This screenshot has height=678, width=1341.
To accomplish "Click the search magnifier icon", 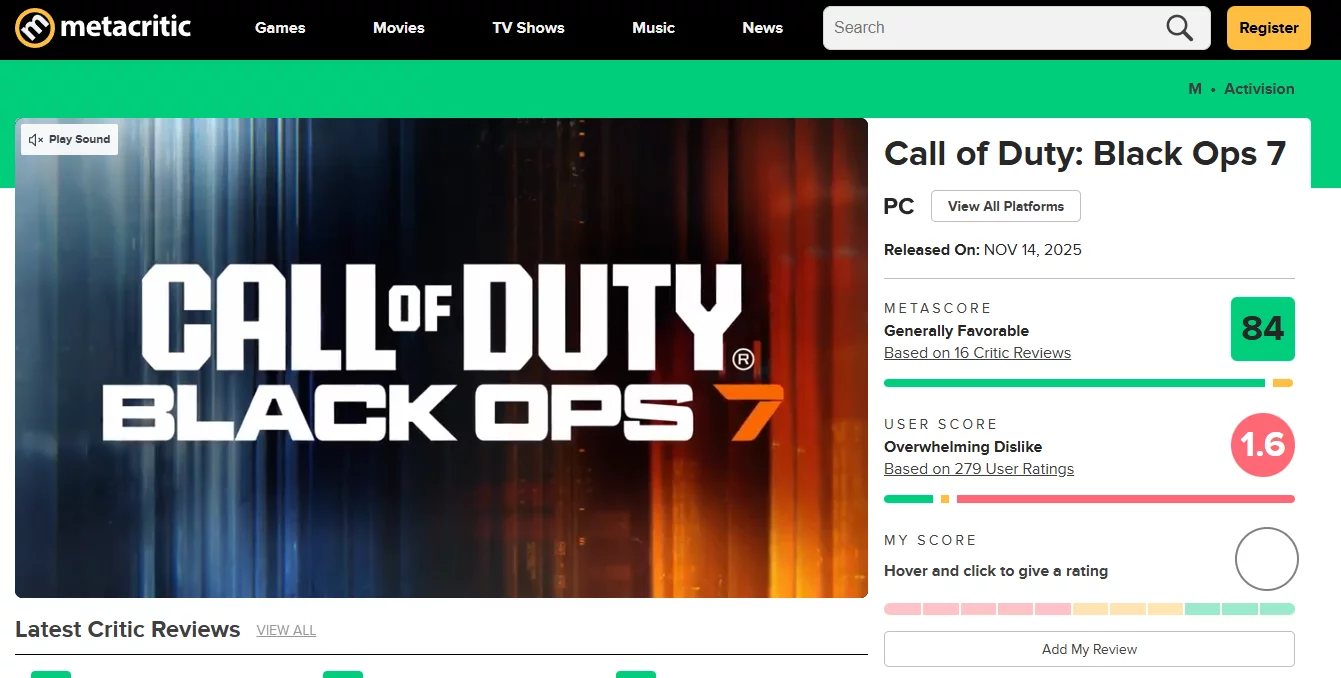I will pyautogui.click(x=1180, y=28).
